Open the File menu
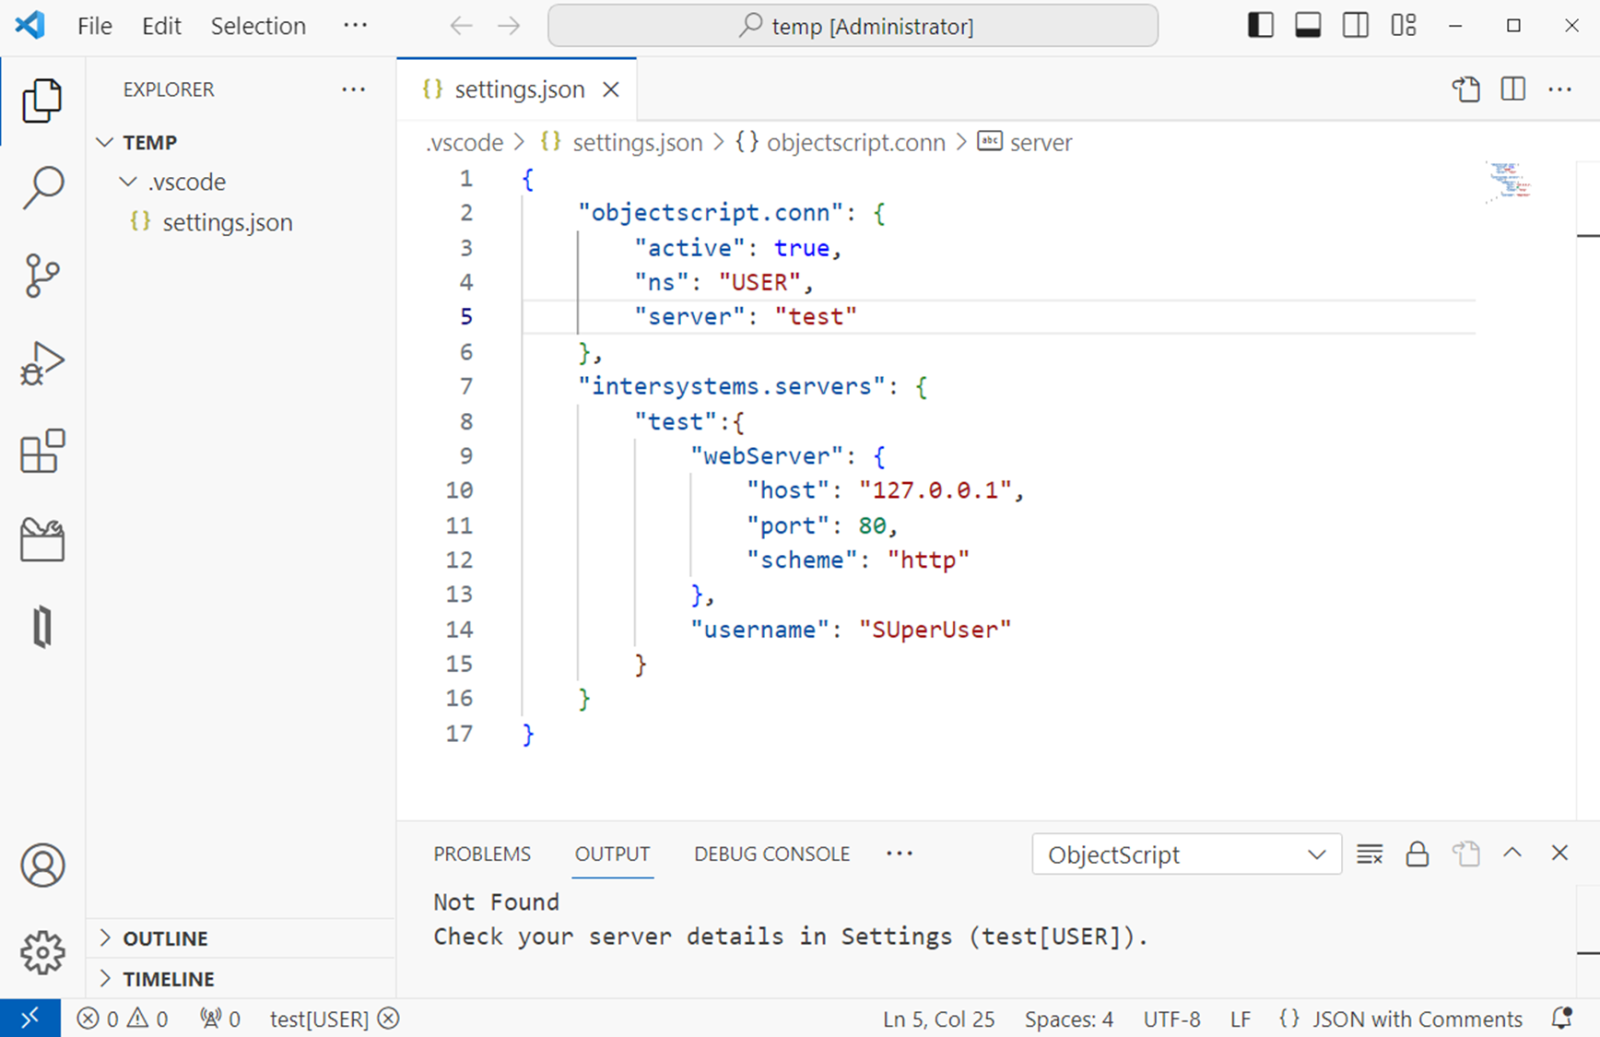 click(94, 26)
